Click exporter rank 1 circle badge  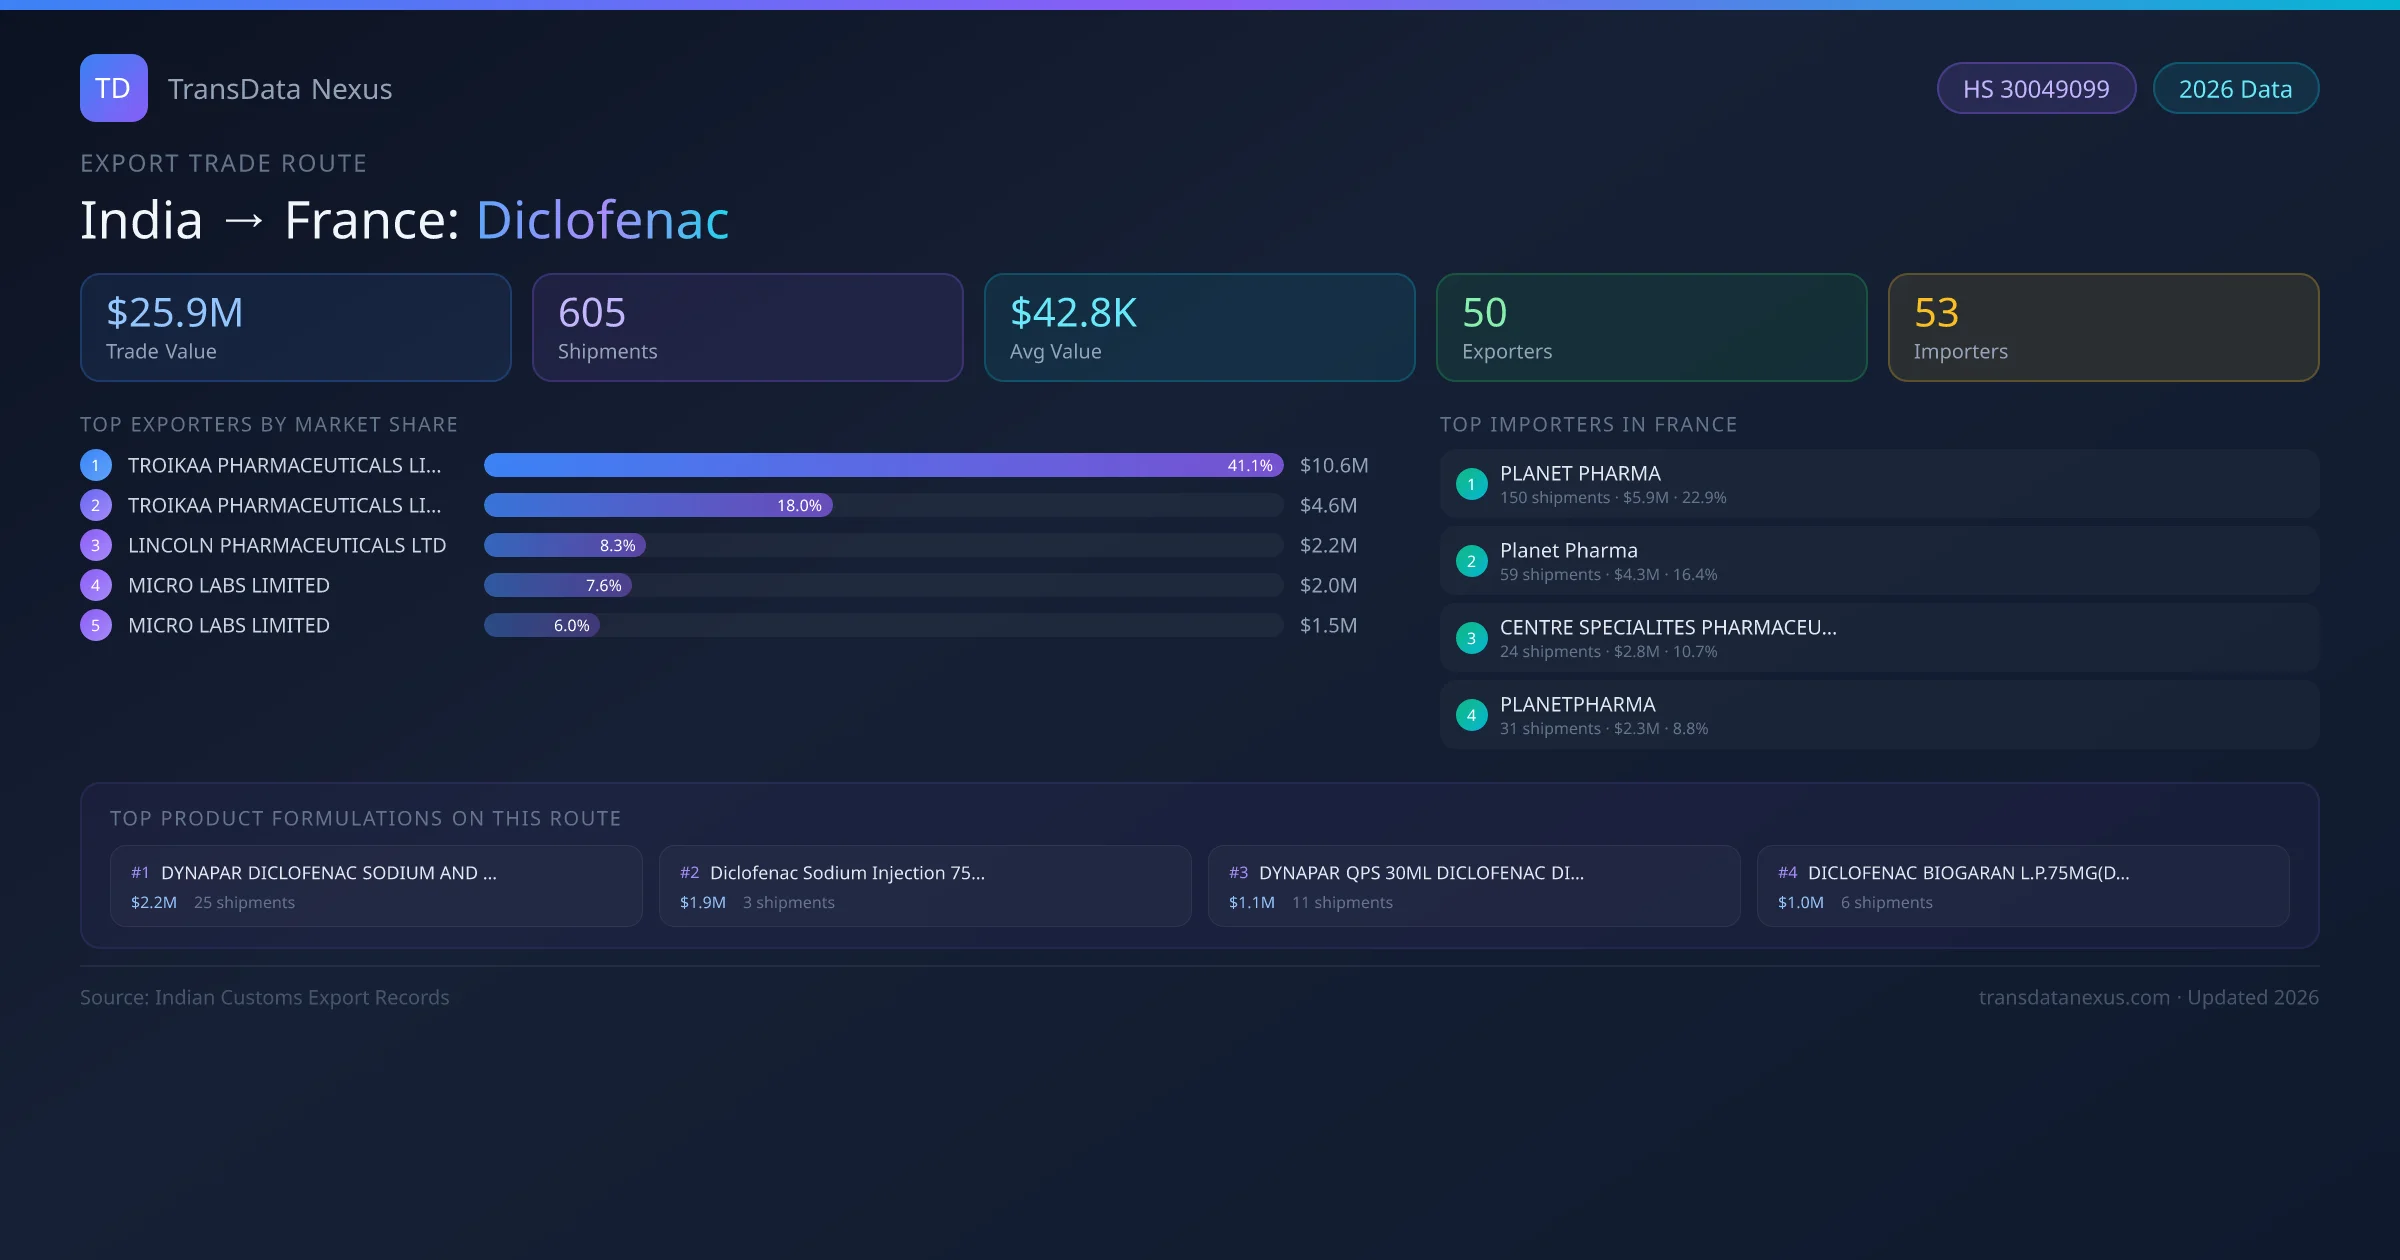[96, 465]
